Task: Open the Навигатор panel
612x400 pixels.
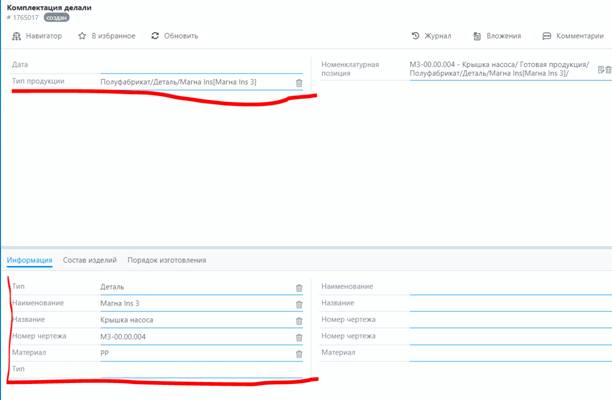Action: click(37, 36)
